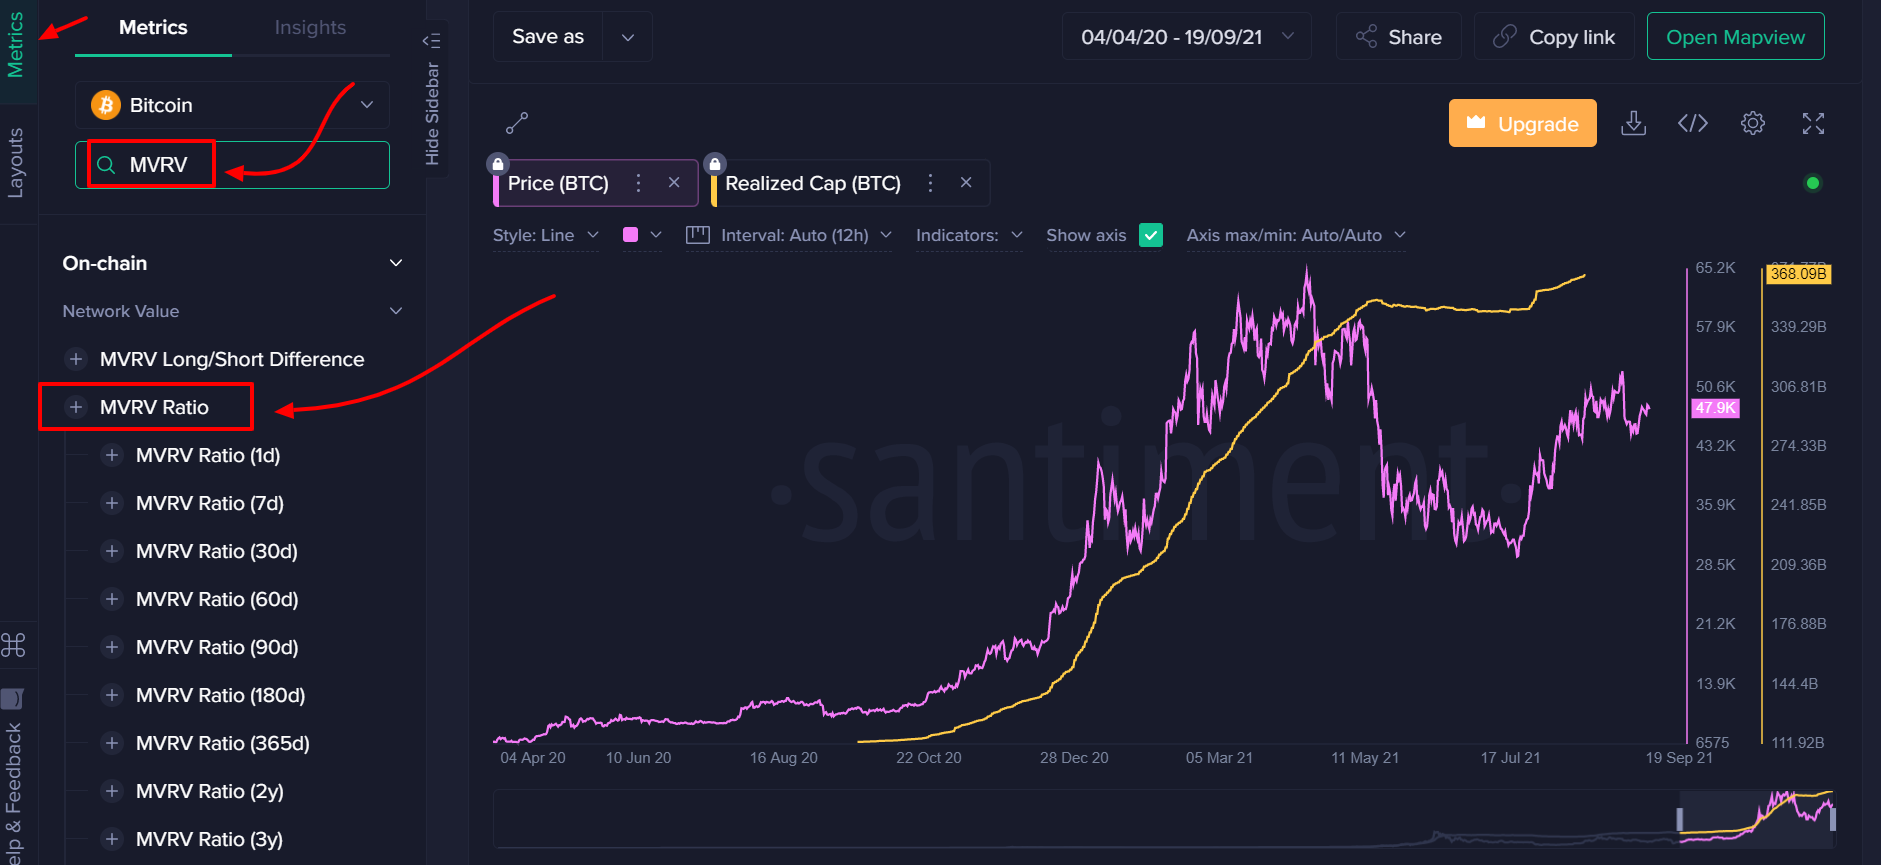1881x865 pixels.
Task: Switch to the Metrics tab
Action: [153, 28]
